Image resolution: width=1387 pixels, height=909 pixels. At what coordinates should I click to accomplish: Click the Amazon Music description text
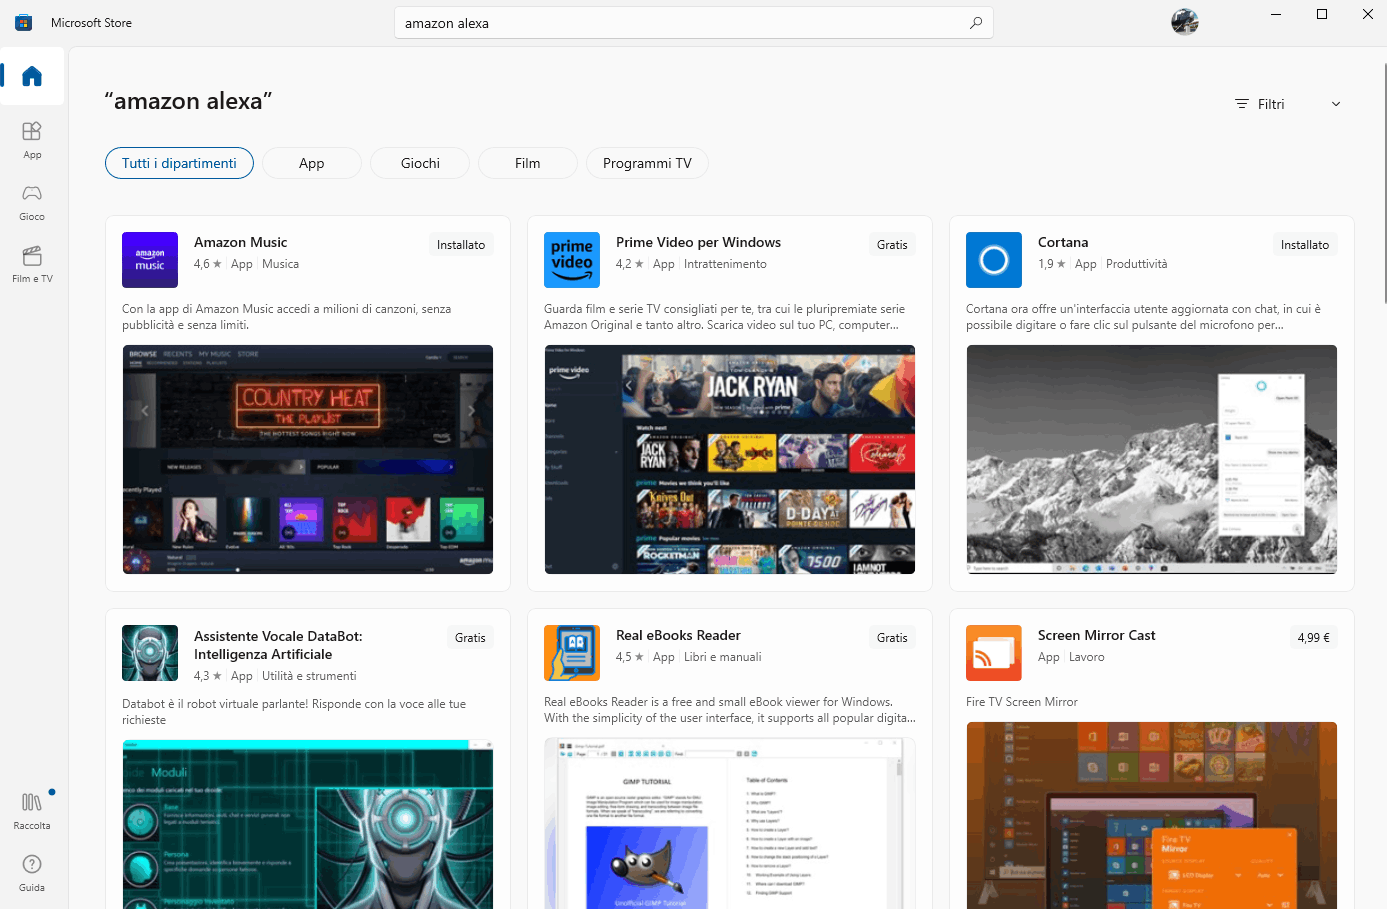(x=286, y=317)
